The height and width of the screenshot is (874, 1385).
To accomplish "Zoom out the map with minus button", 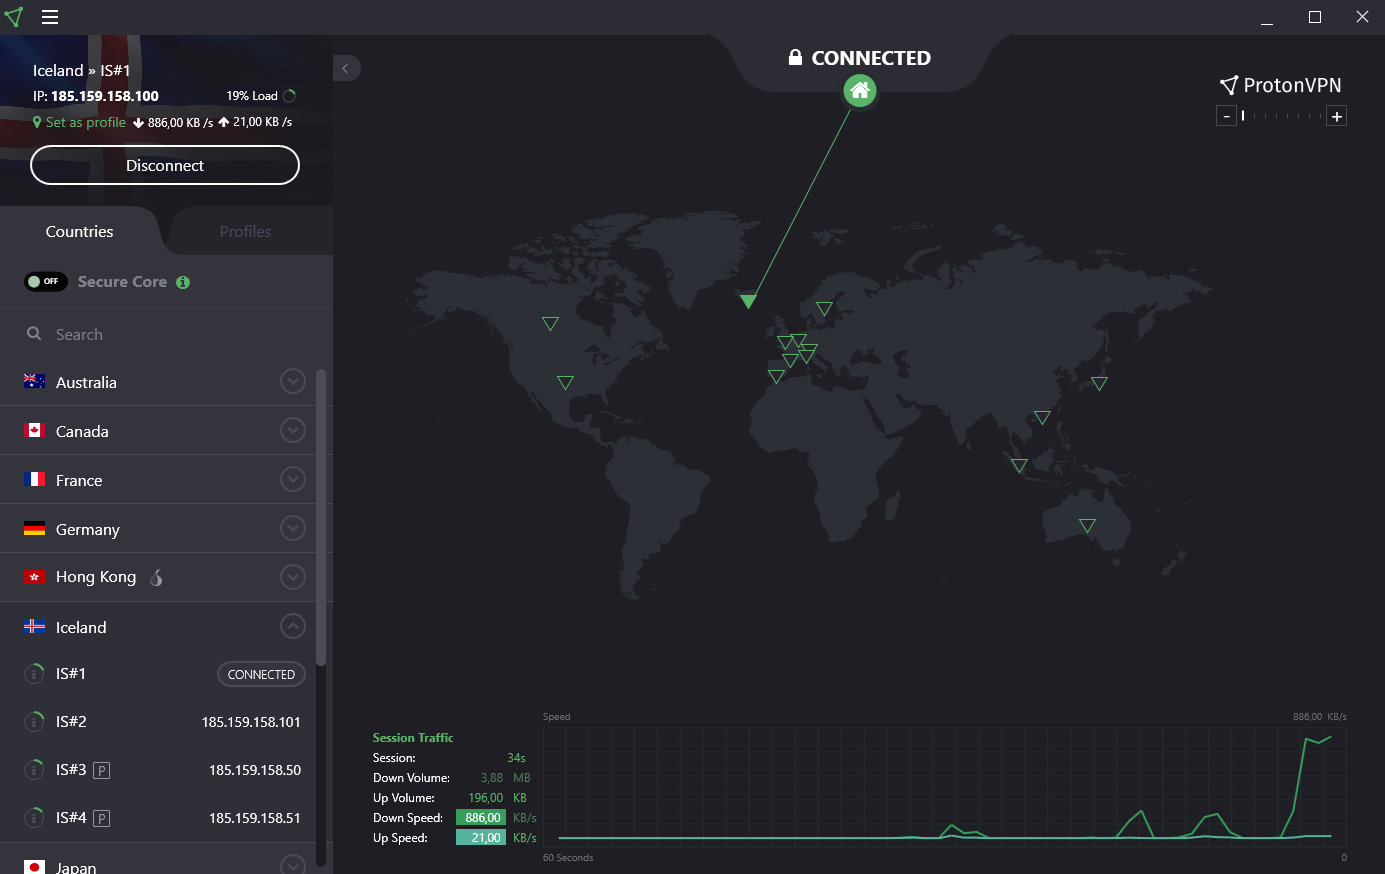I will [1226, 116].
